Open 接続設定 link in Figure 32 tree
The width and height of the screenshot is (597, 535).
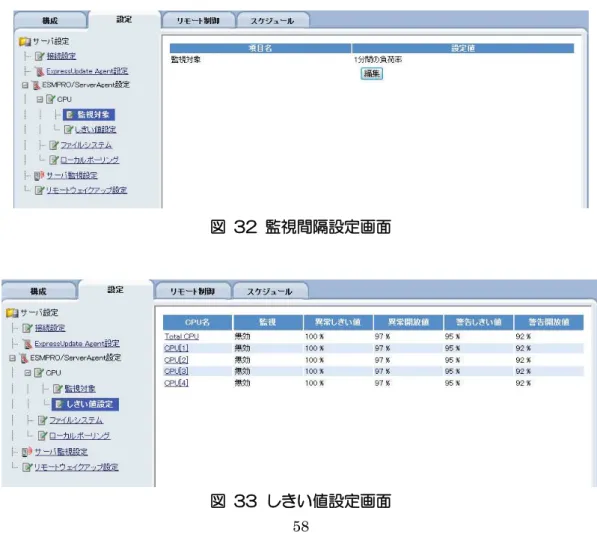coord(61,56)
